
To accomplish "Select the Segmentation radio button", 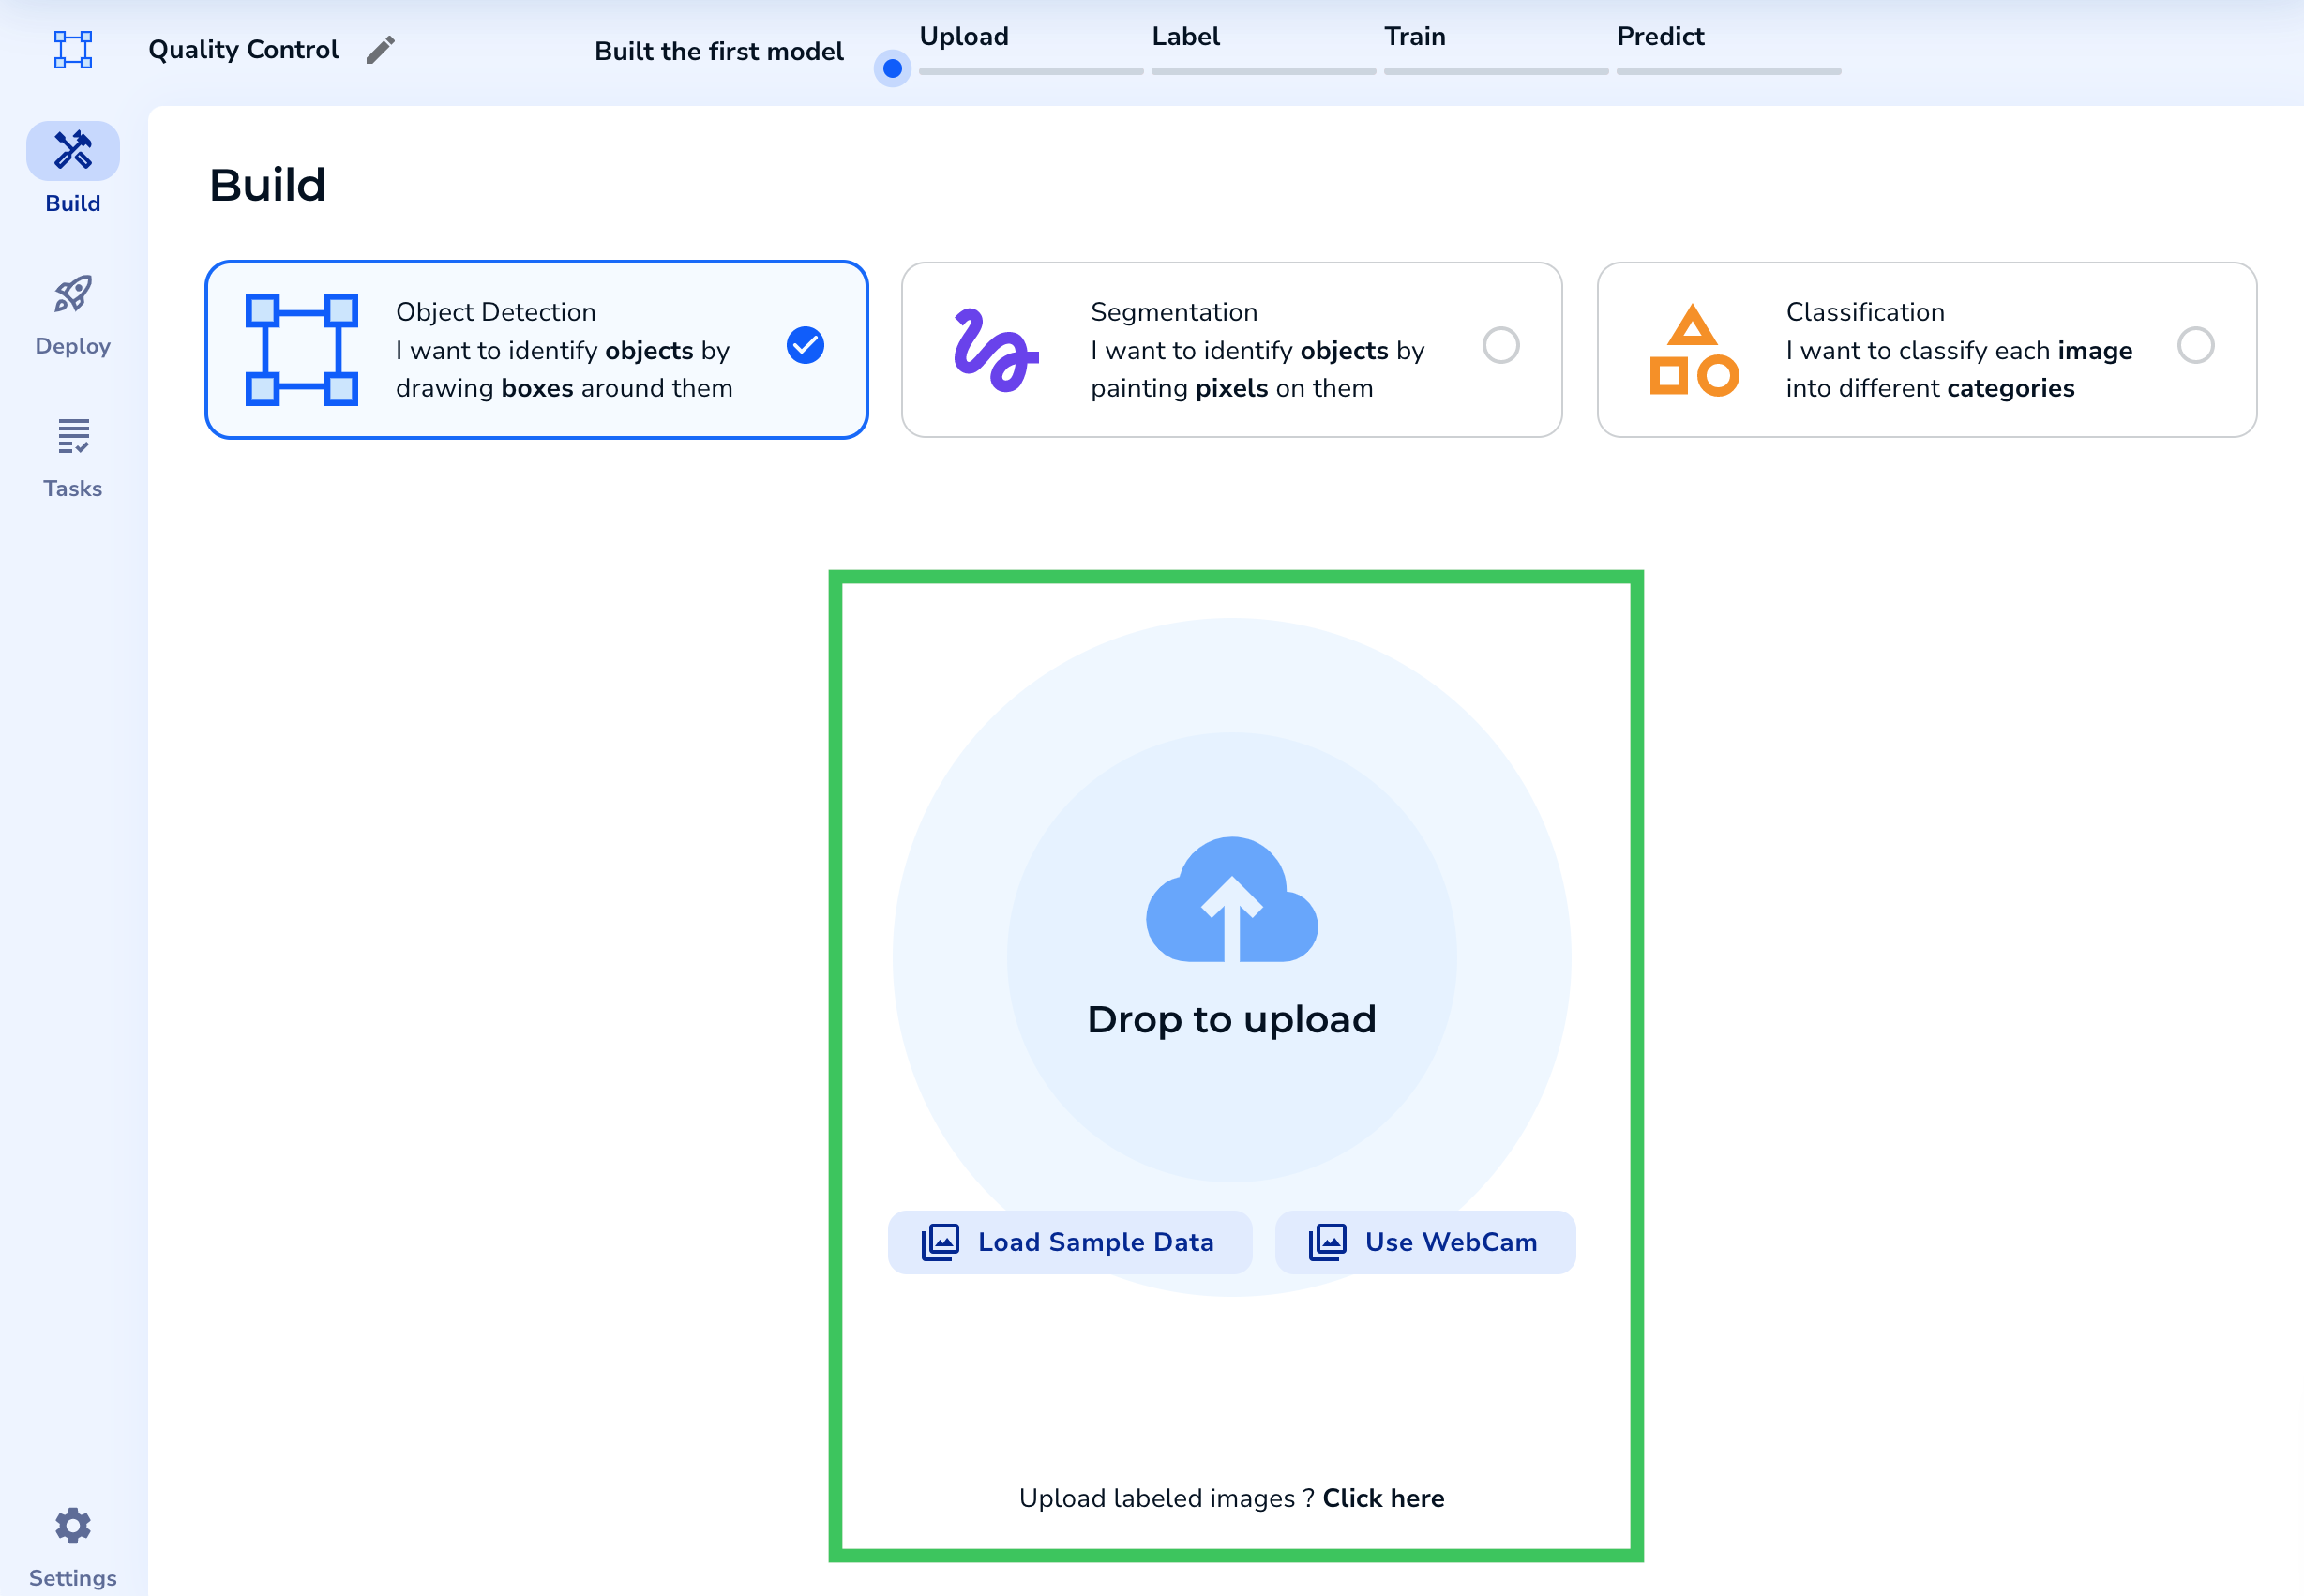I will 1500,346.
